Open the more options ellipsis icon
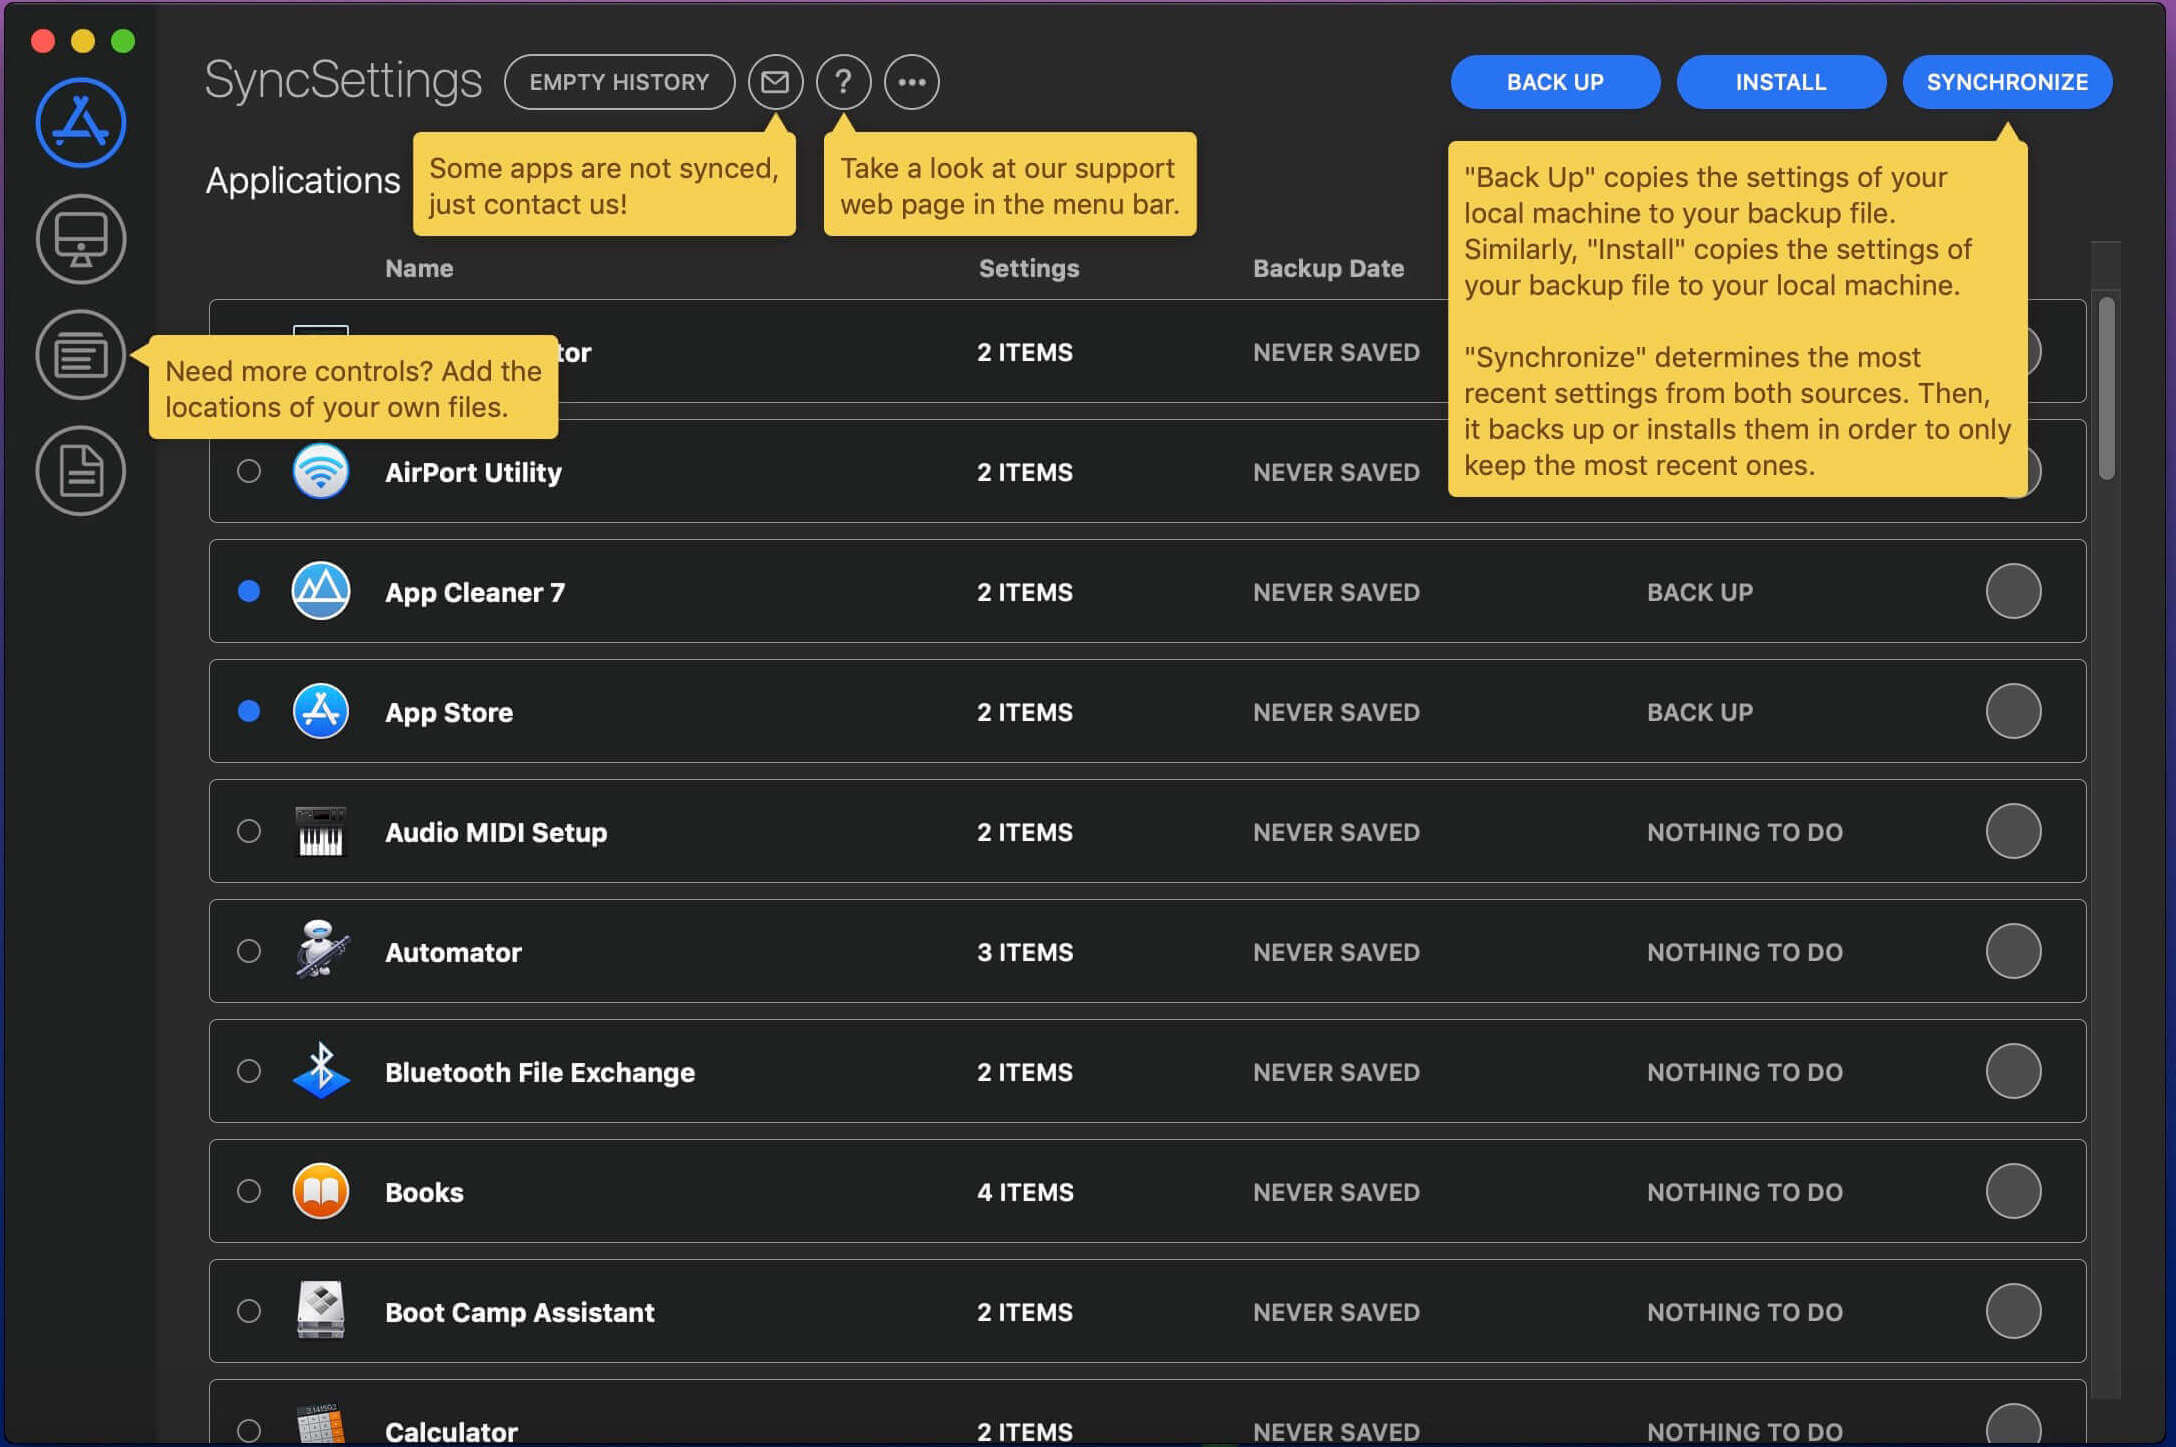Viewport: 2176px width, 1447px height. coord(911,82)
